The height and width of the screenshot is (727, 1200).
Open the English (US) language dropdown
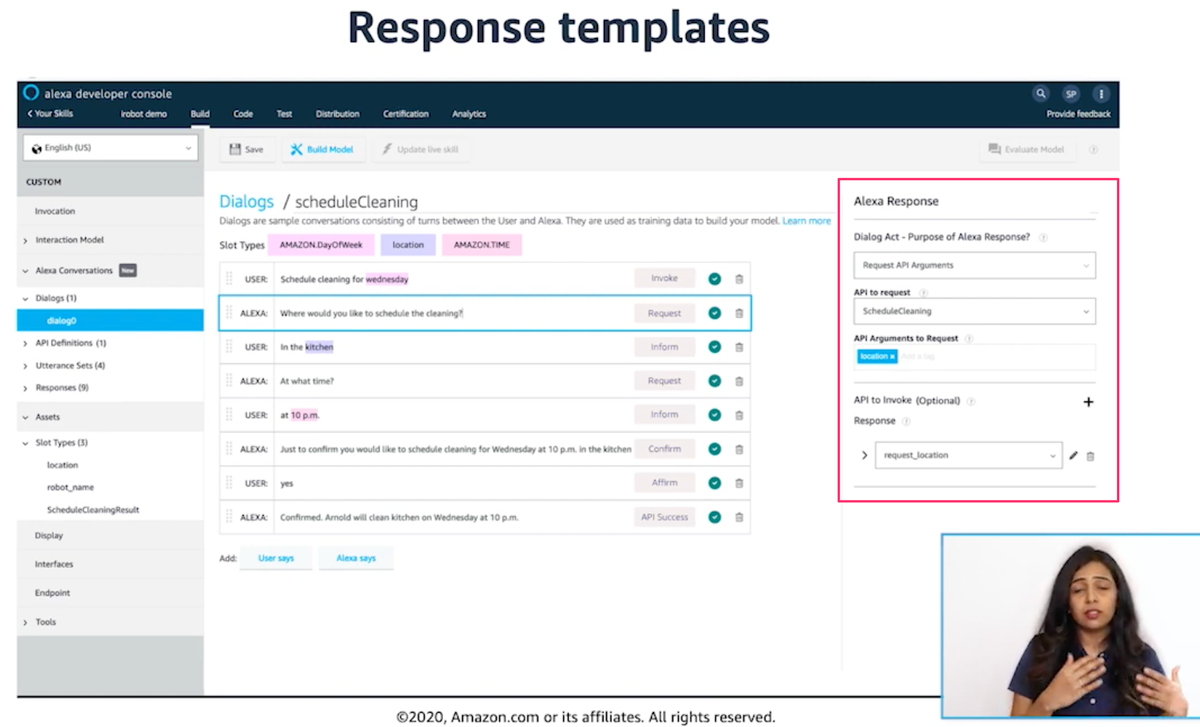click(x=110, y=148)
